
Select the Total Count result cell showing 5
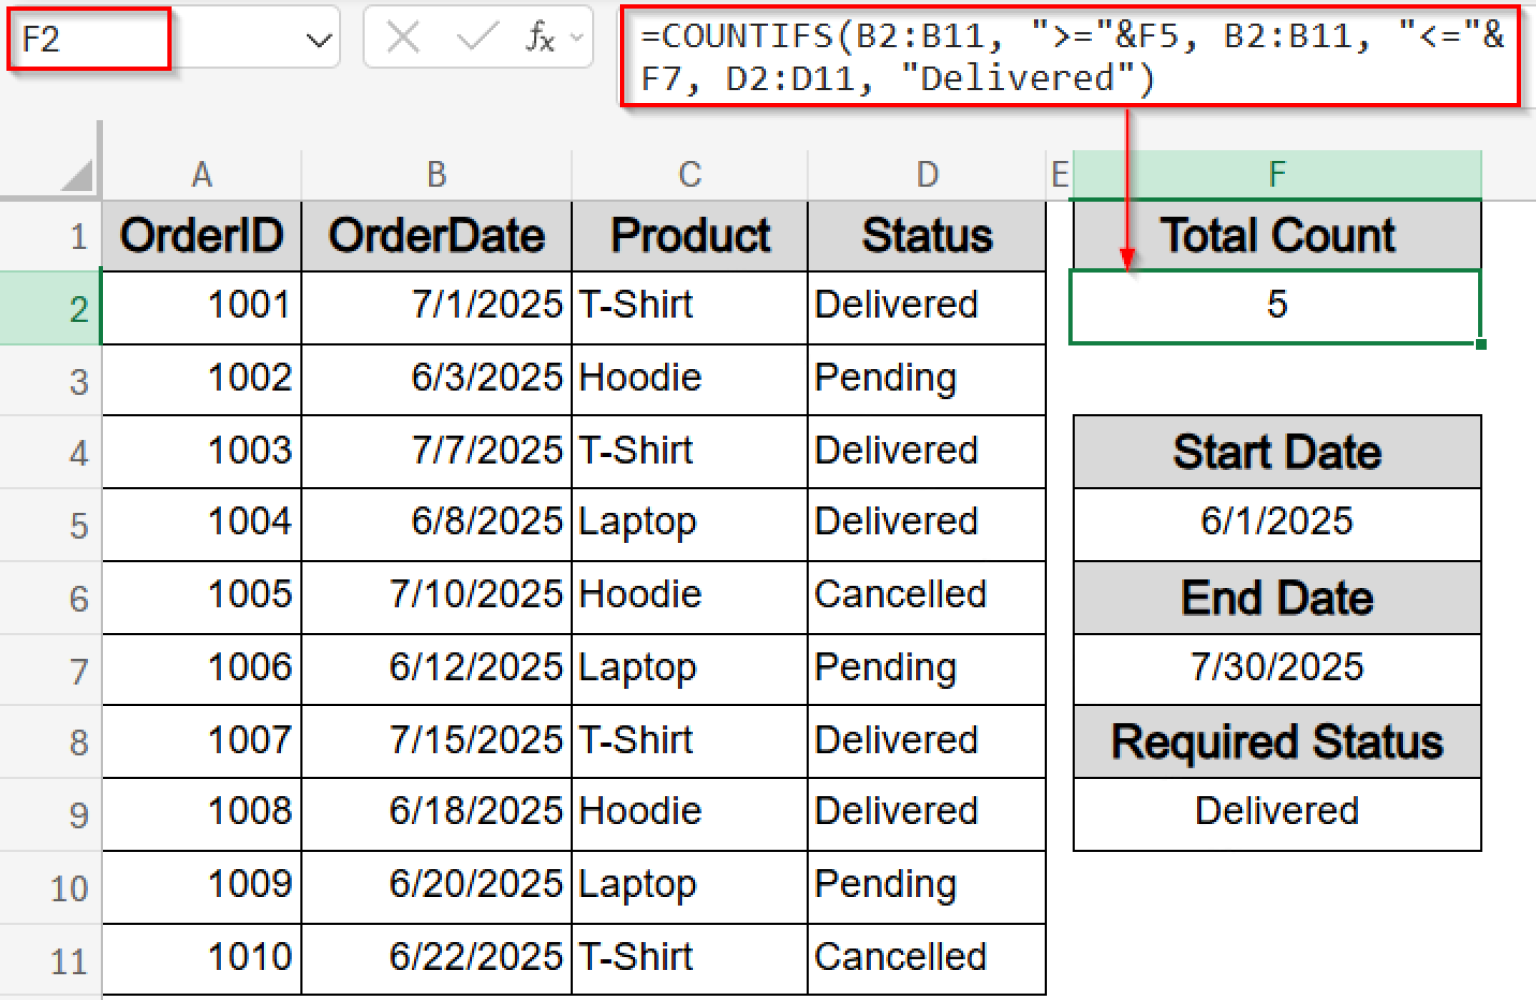(x=1276, y=305)
